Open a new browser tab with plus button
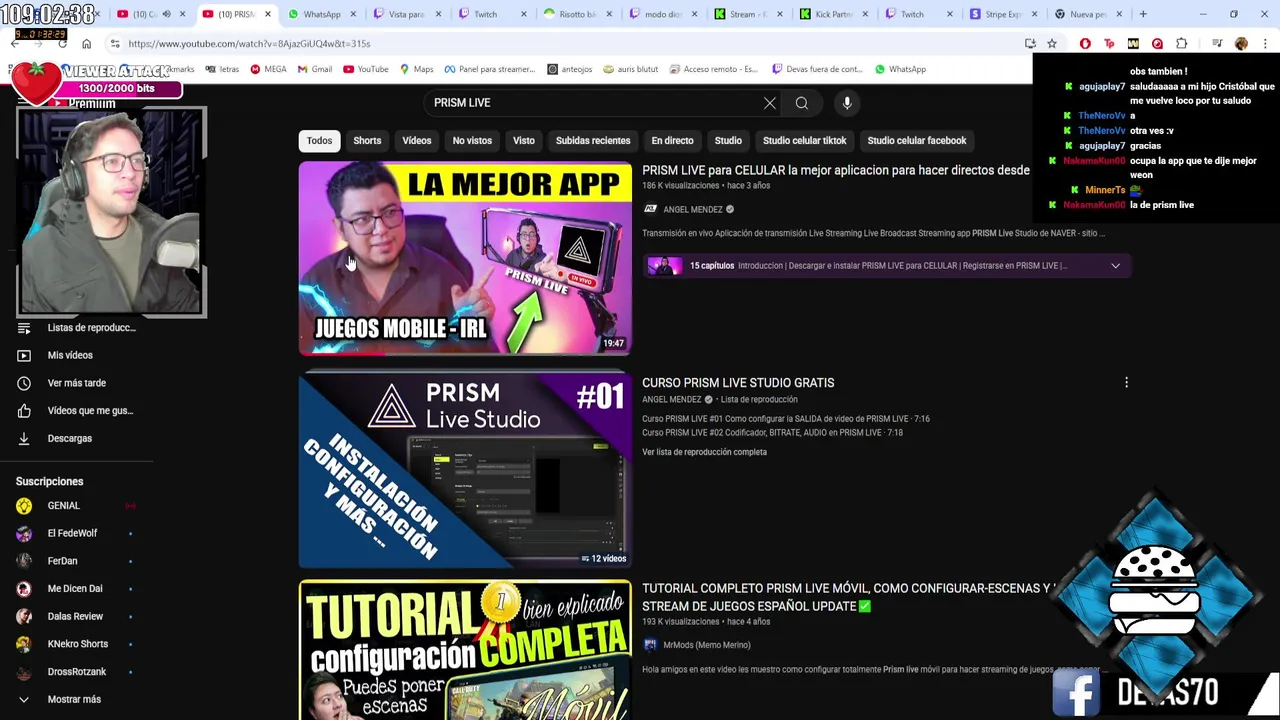1280x720 pixels. point(1143,14)
